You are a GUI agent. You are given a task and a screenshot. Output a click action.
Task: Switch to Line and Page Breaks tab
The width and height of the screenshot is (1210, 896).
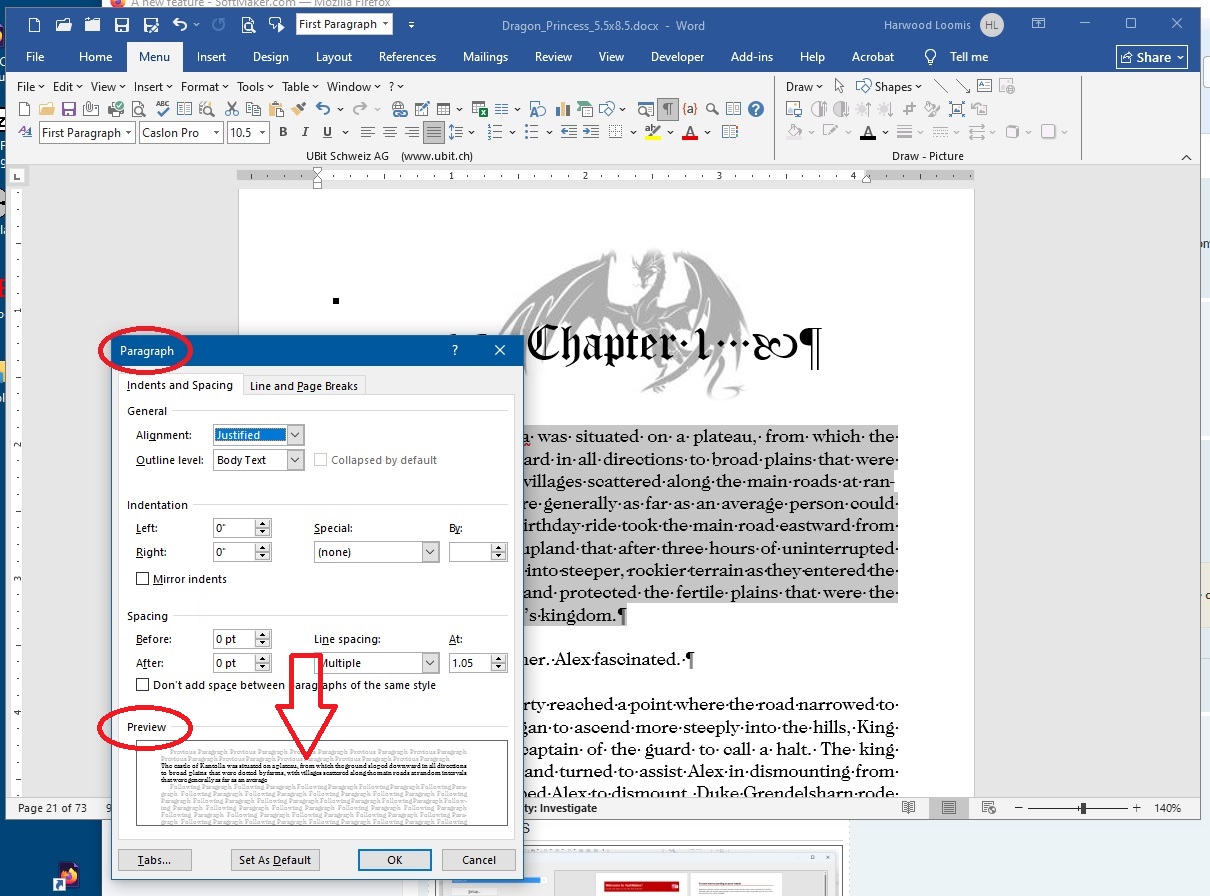pos(304,386)
